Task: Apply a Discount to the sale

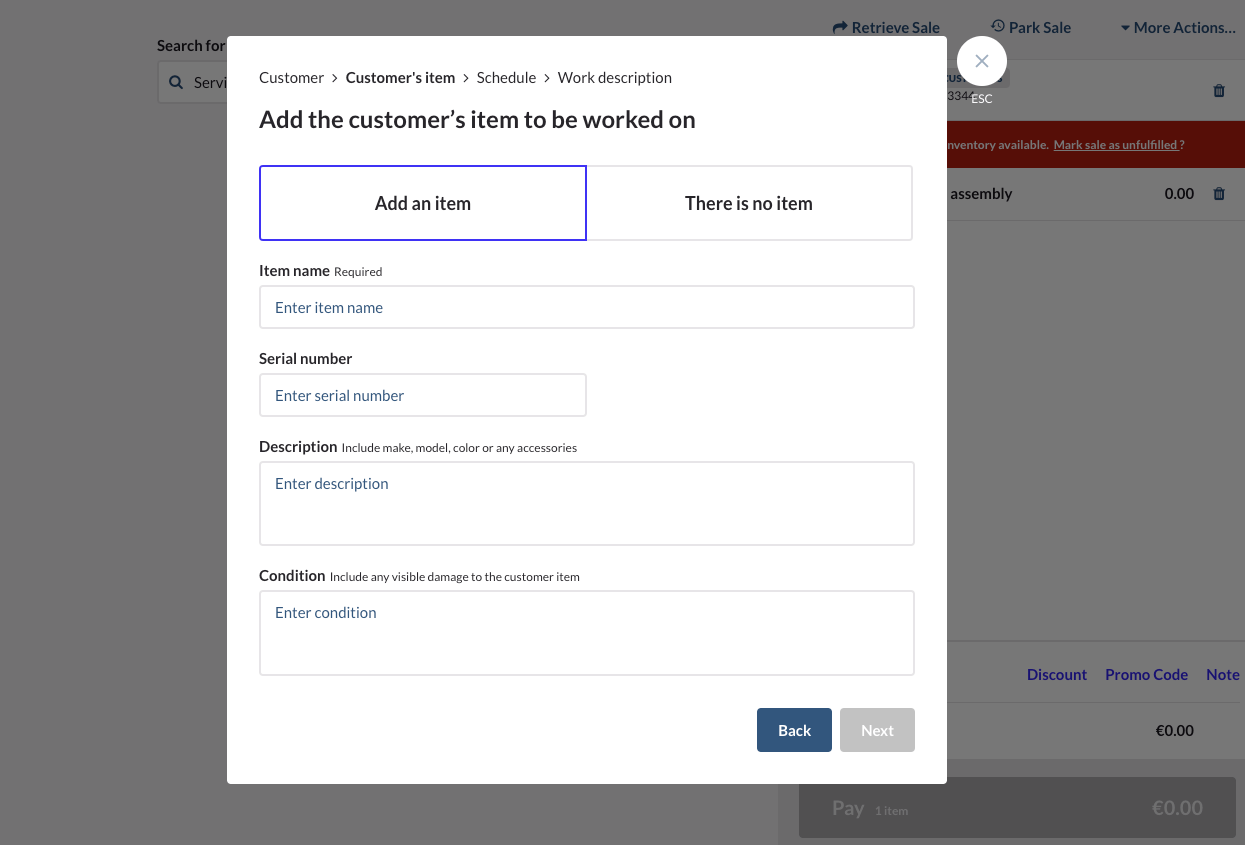Action: (x=1057, y=675)
